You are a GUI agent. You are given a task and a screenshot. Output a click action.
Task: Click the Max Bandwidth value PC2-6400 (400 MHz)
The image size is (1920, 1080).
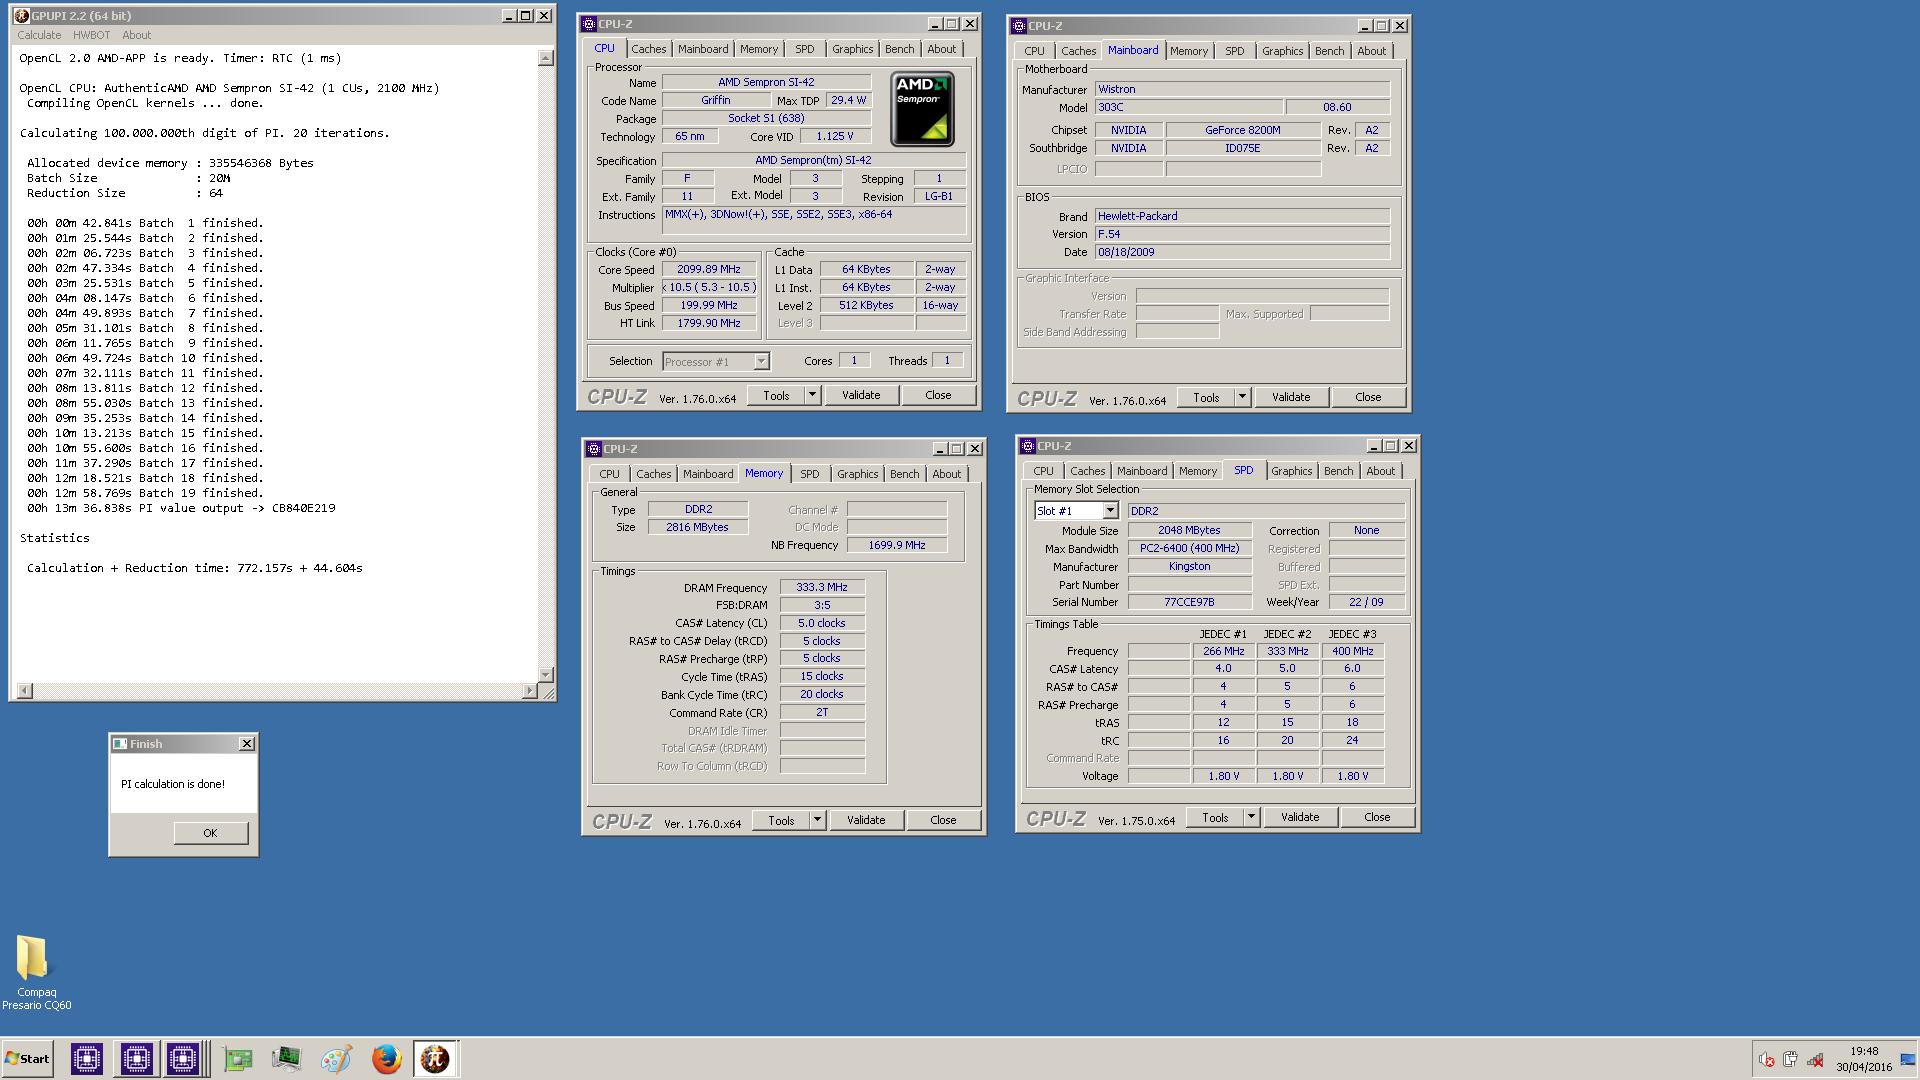pos(1190,548)
